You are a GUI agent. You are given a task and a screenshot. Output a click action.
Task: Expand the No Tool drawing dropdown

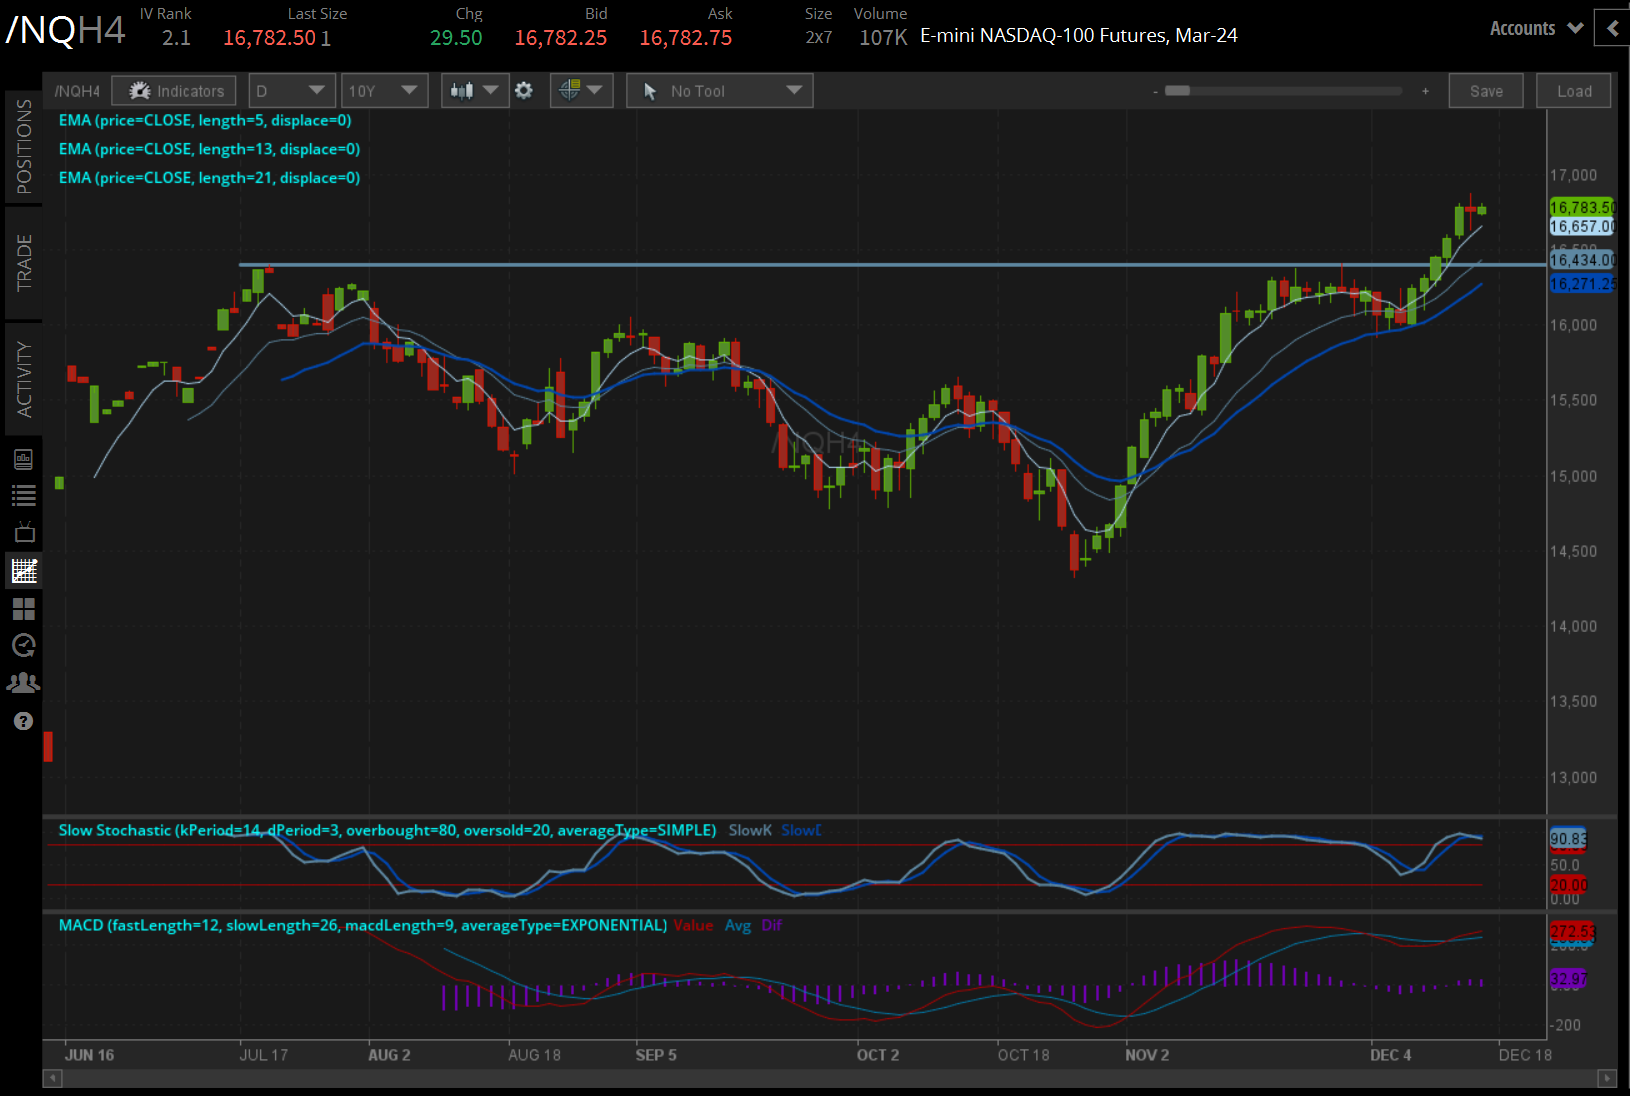click(719, 91)
